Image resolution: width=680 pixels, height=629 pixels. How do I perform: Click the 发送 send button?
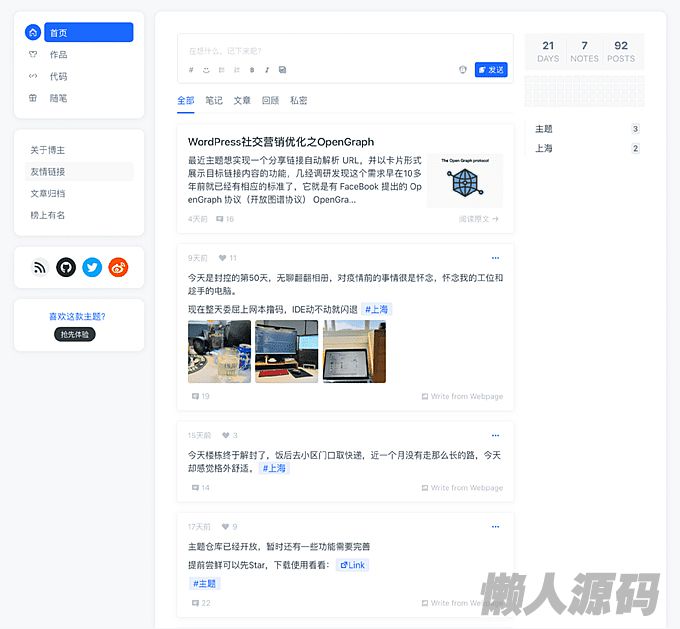[x=491, y=70]
